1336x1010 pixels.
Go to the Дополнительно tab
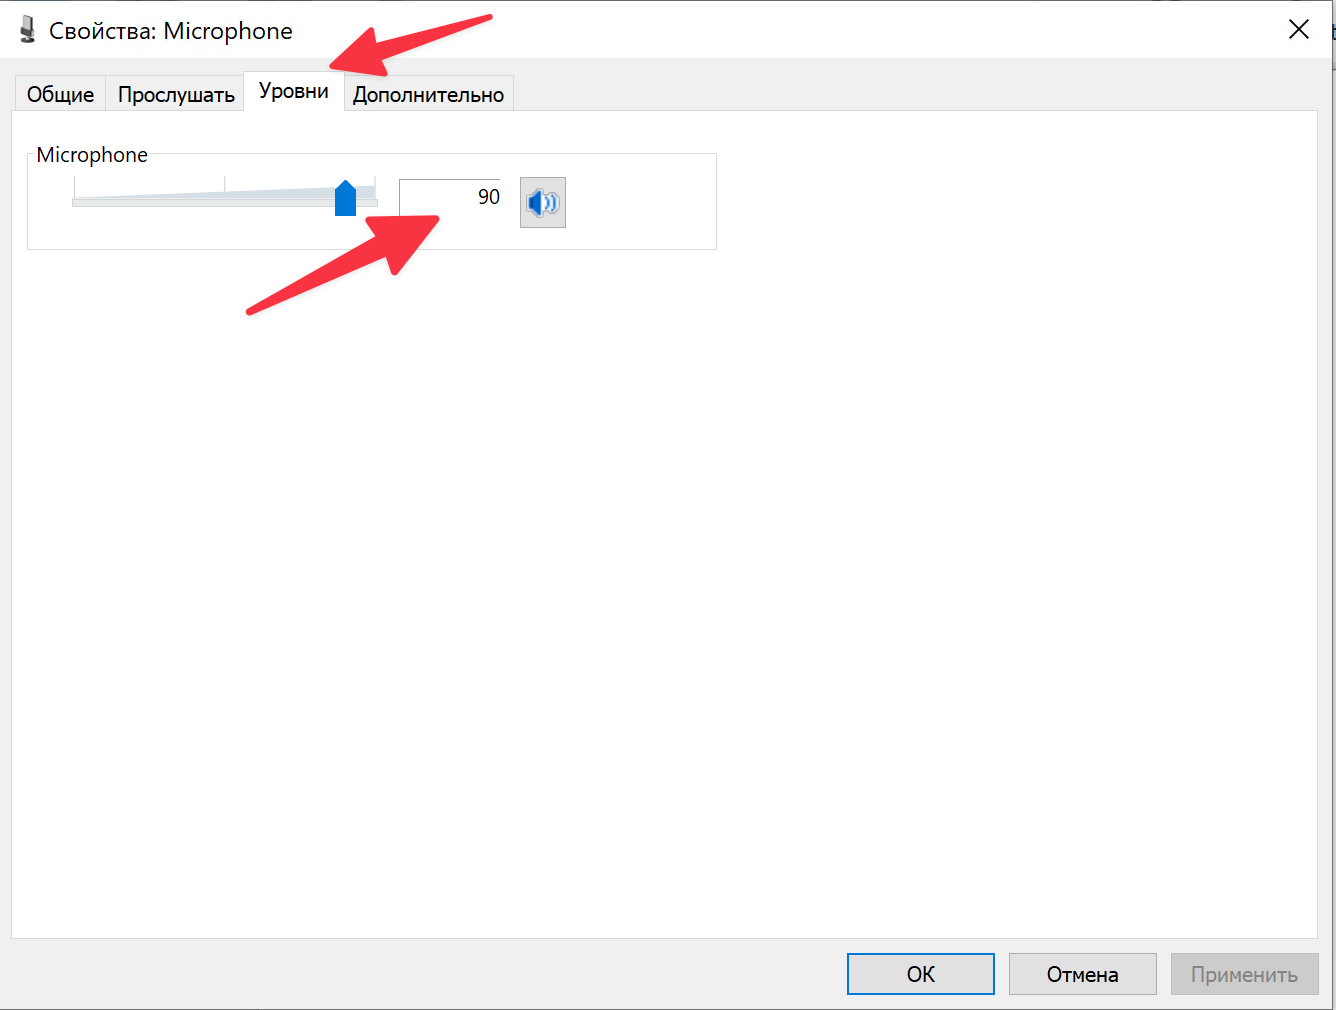click(x=428, y=94)
